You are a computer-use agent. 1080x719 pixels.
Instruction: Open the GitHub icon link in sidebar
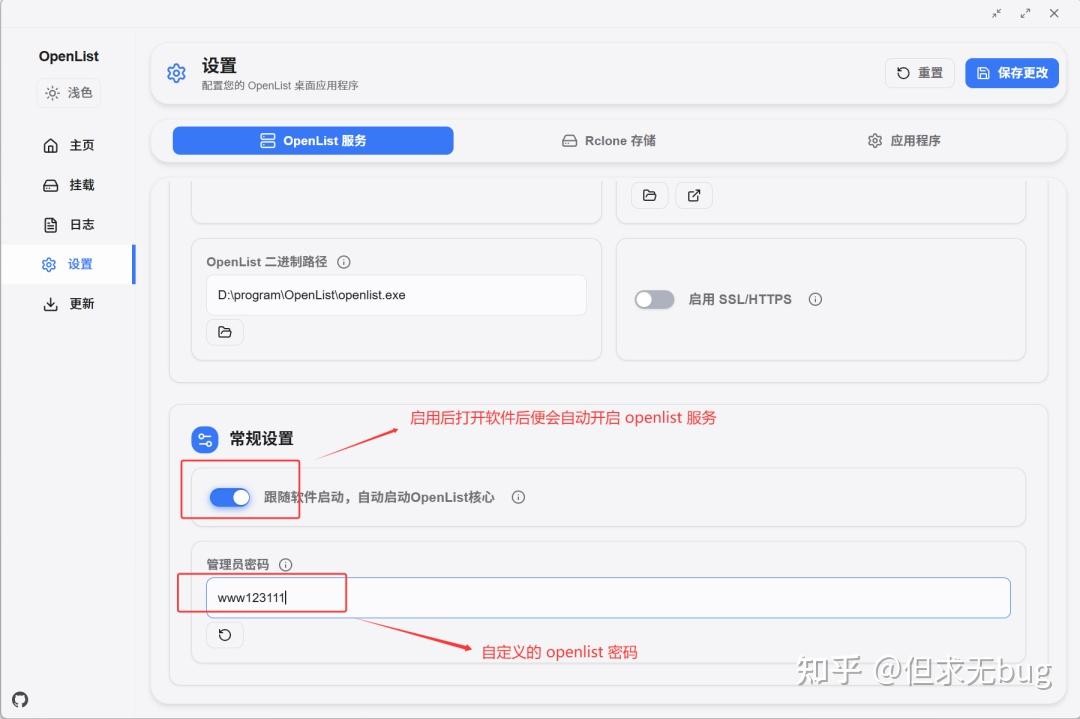(x=20, y=700)
